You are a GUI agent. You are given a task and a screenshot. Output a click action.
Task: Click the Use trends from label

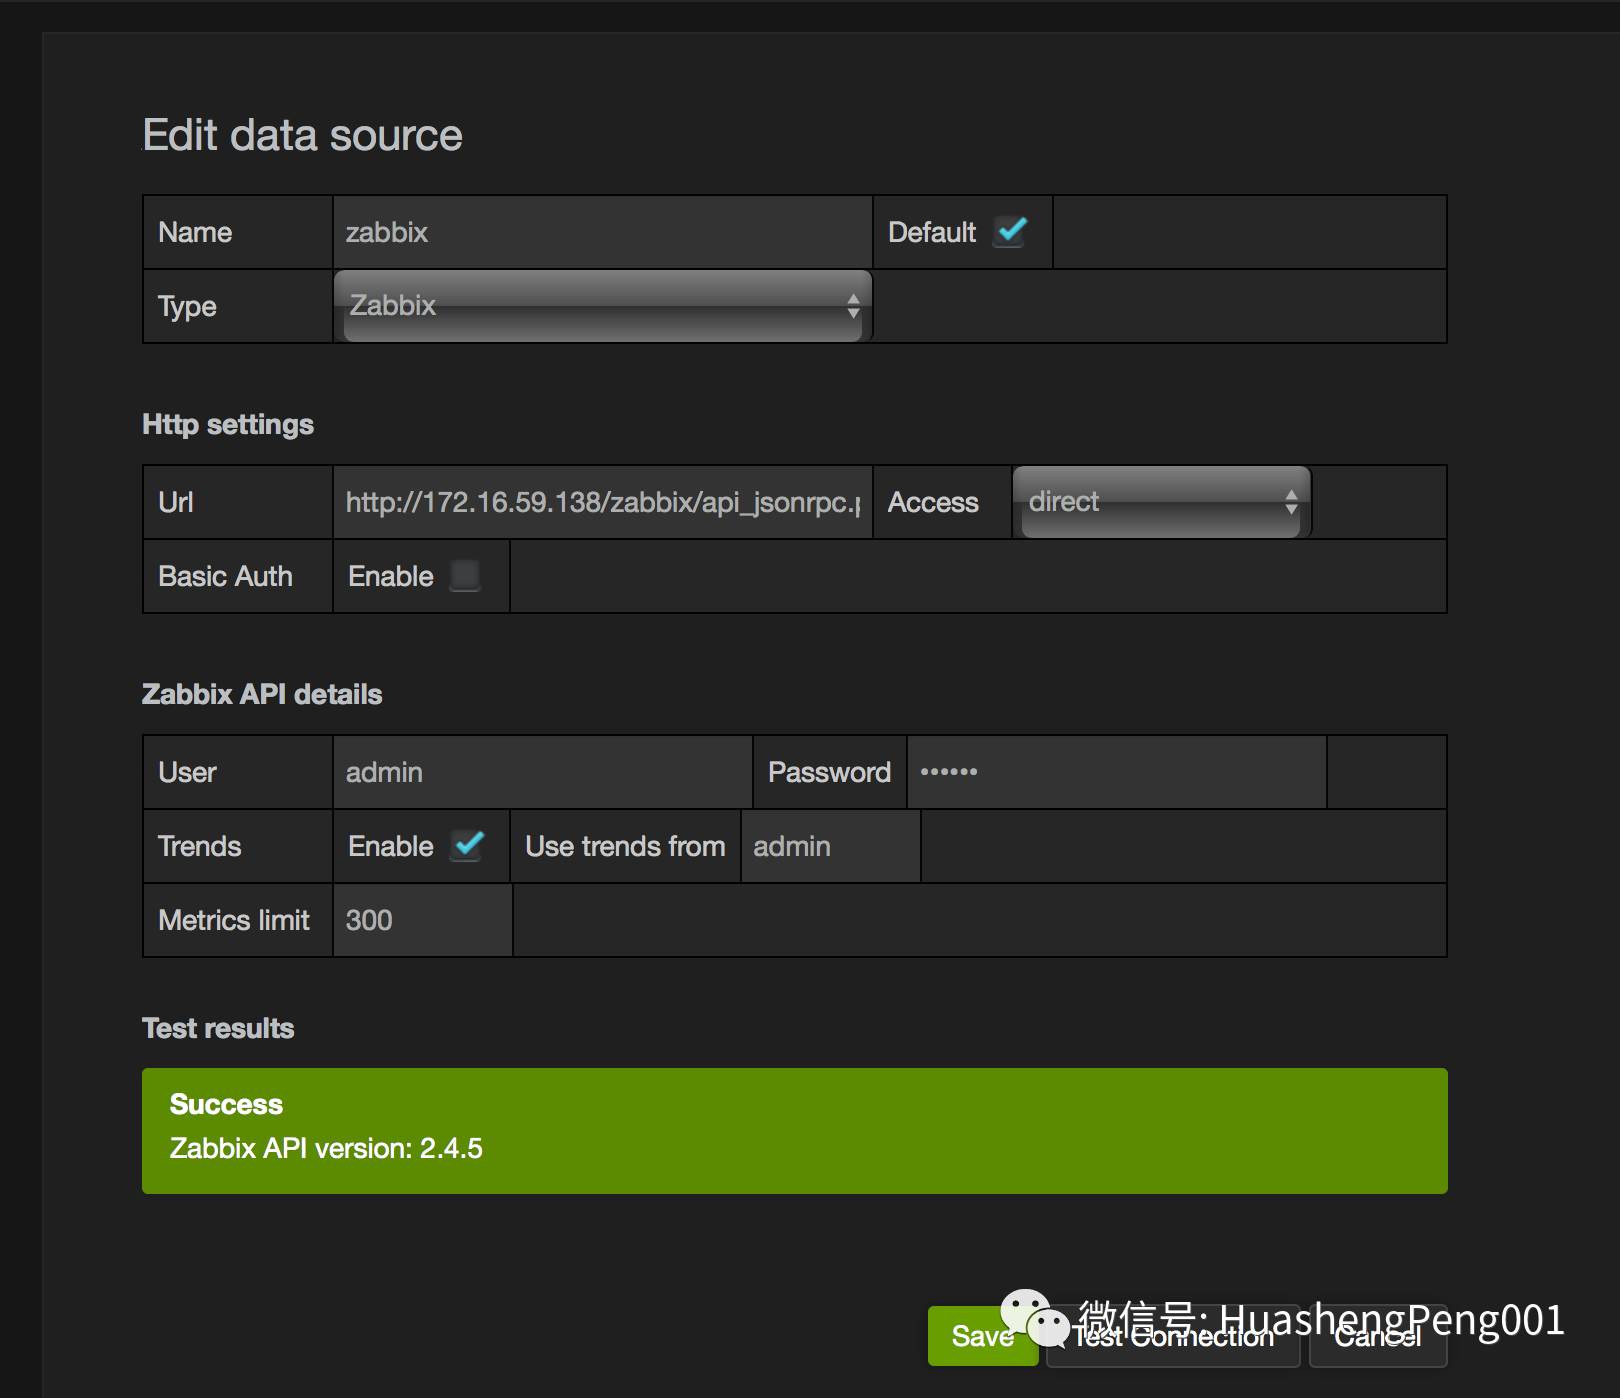tap(625, 846)
